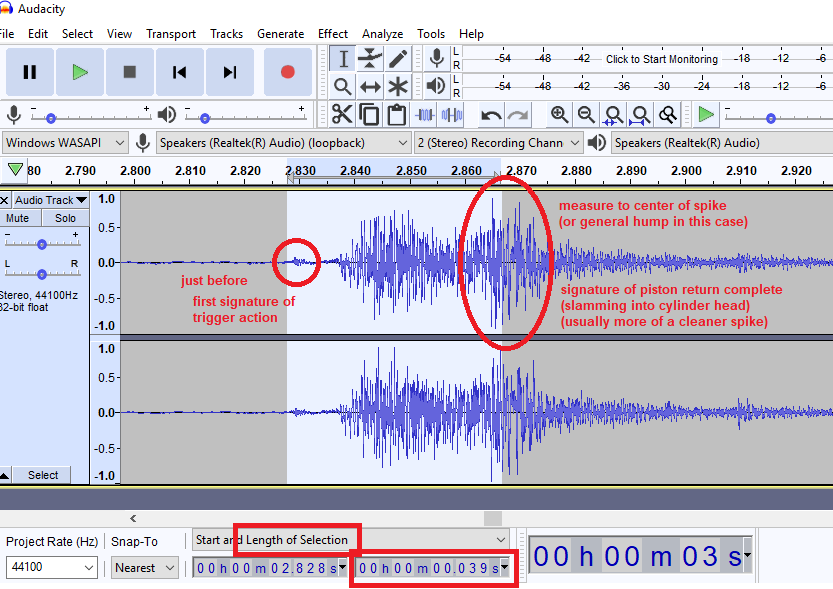Select the Draw pencil tool
The width and height of the screenshot is (833, 589).
tap(398, 59)
